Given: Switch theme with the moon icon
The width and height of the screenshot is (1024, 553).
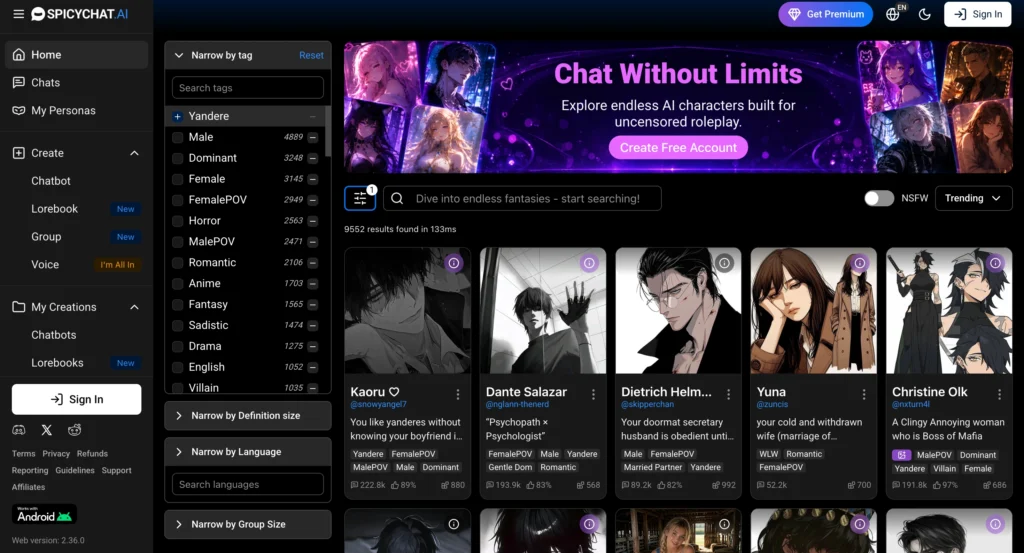Looking at the screenshot, I should click(x=925, y=14).
